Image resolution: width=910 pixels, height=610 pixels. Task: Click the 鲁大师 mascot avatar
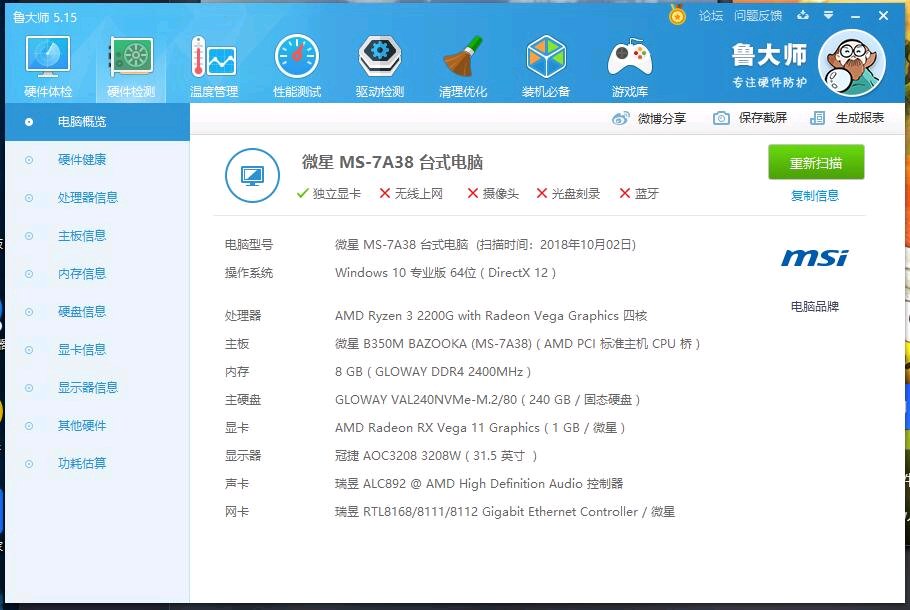click(852, 63)
